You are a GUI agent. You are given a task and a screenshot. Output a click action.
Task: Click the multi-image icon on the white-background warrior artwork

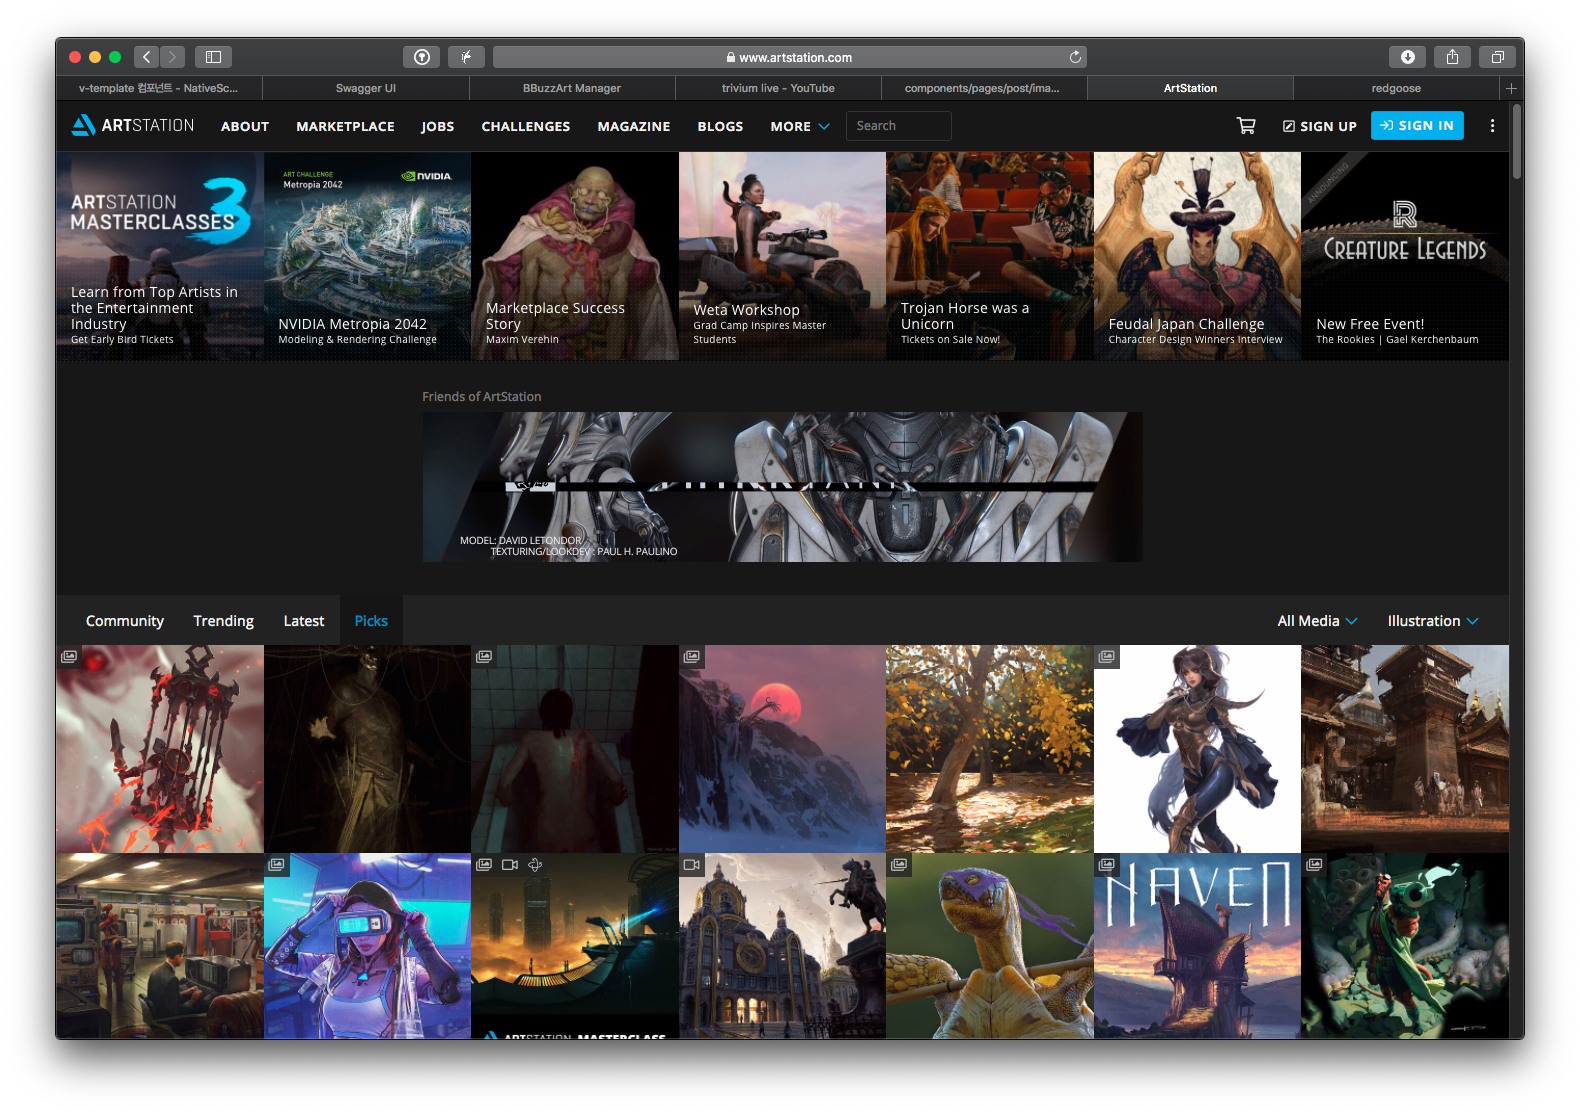click(x=1106, y=657)
